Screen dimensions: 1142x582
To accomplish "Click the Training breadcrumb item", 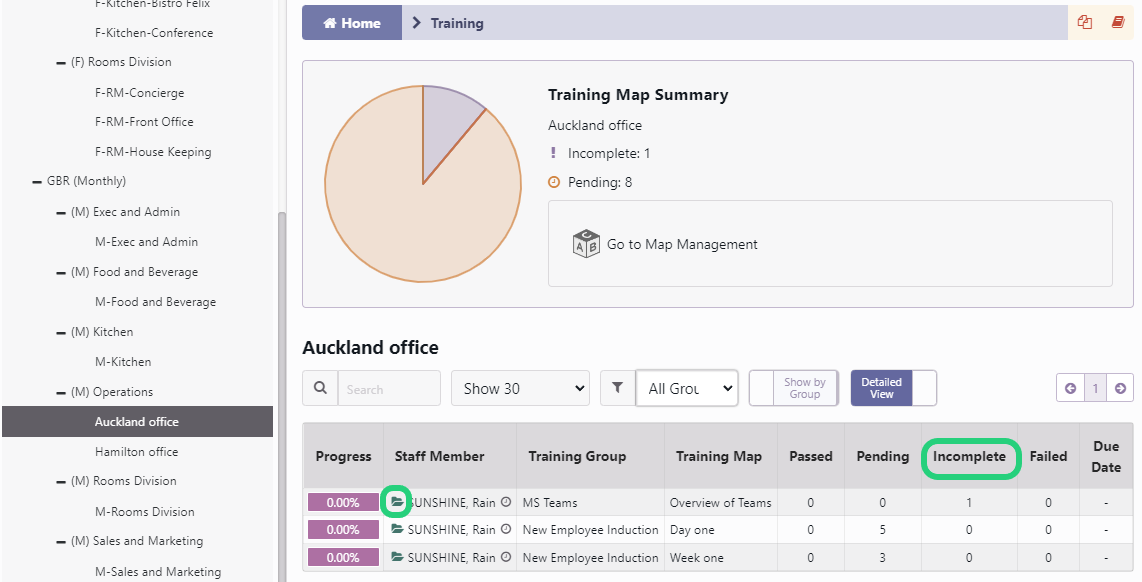I will pyautogui.click(x=457, y=23).
